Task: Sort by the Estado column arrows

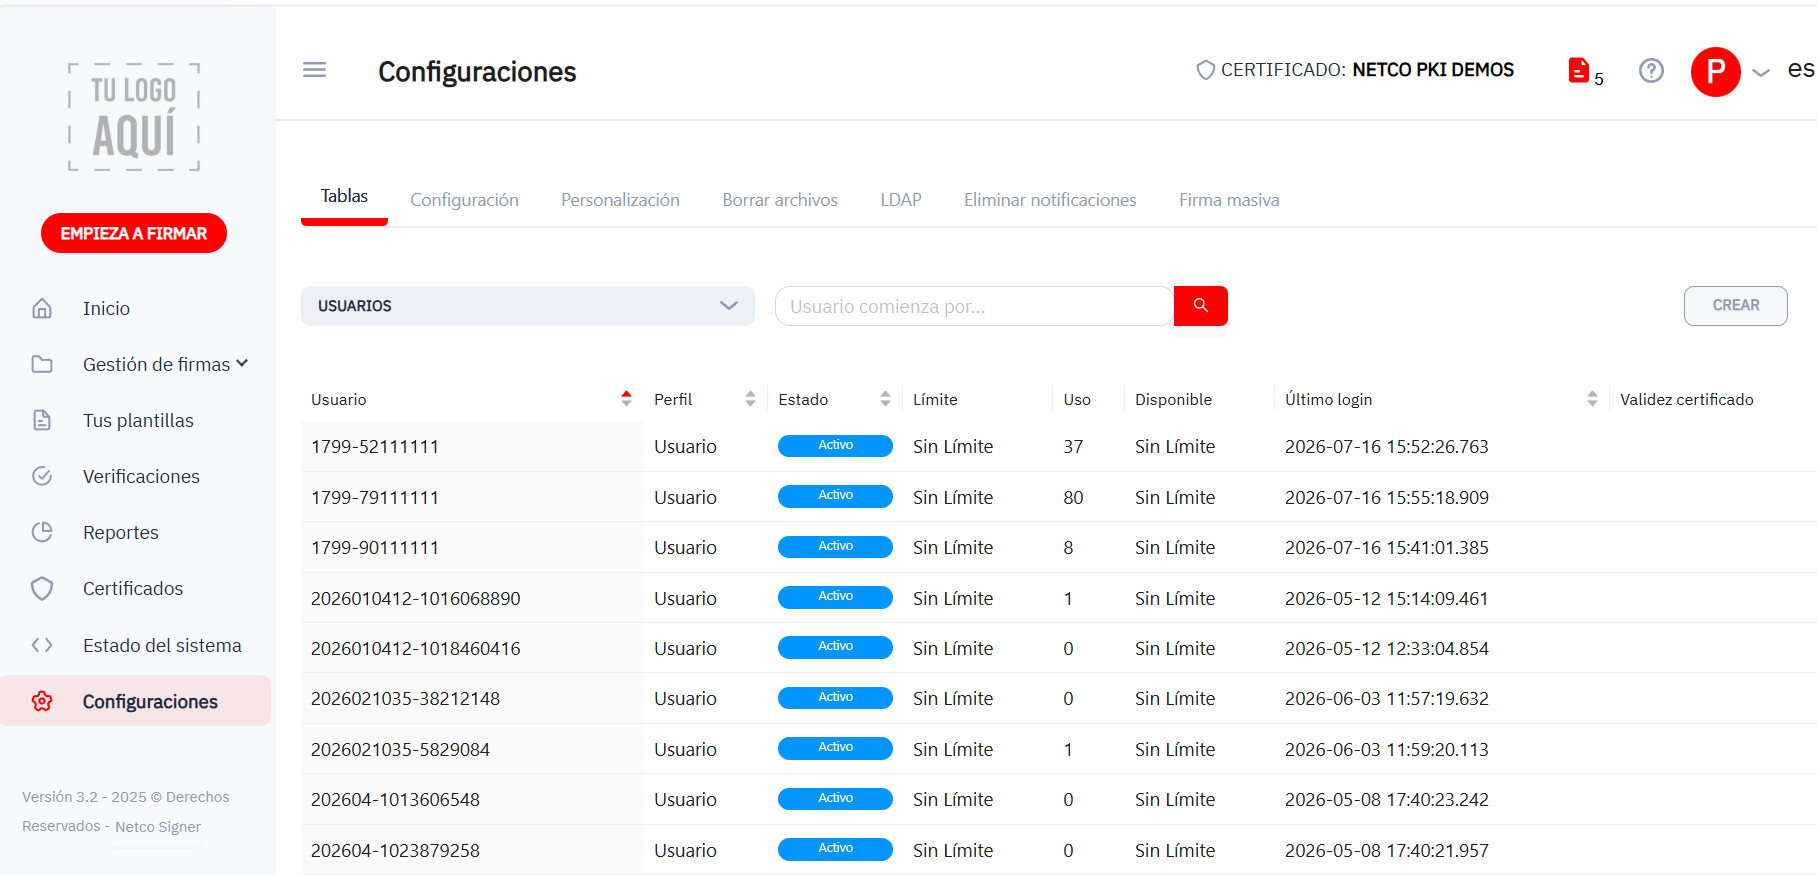Action: coord(885,399)
